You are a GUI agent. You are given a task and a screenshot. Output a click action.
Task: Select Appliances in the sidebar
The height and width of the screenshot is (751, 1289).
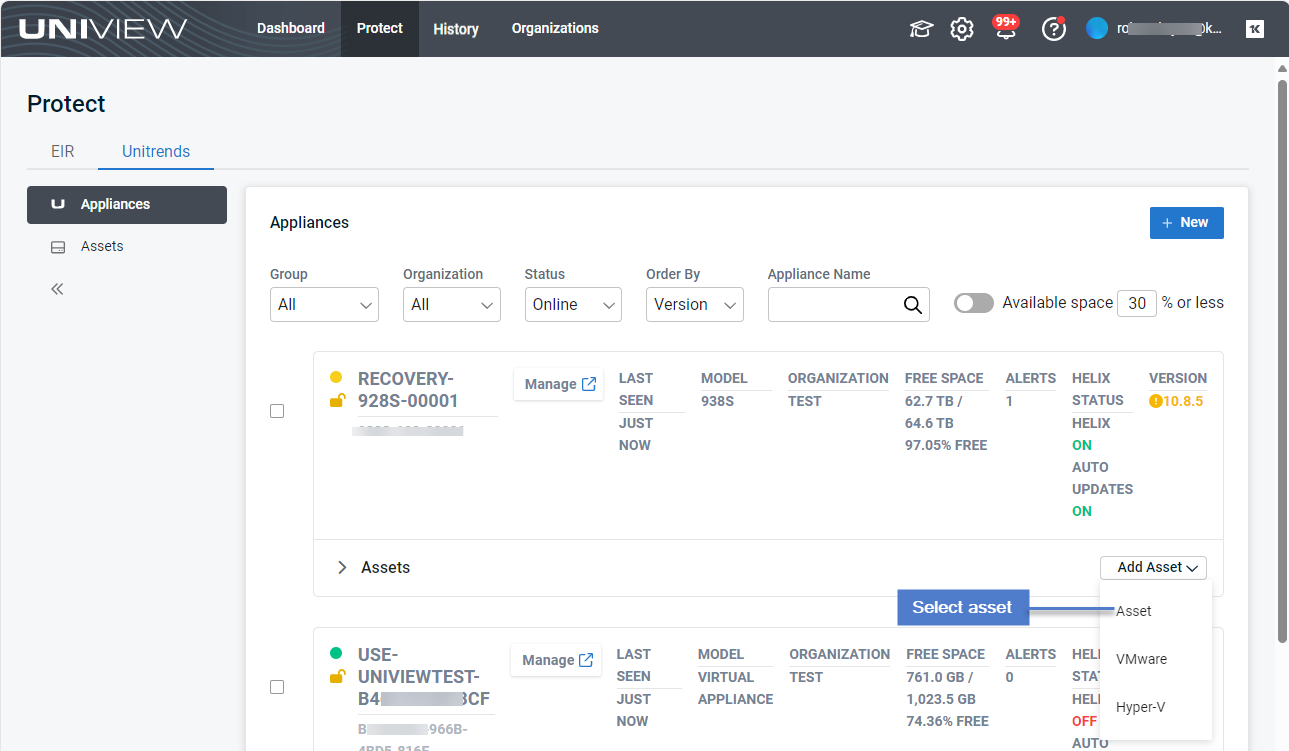tap(127, 204)
